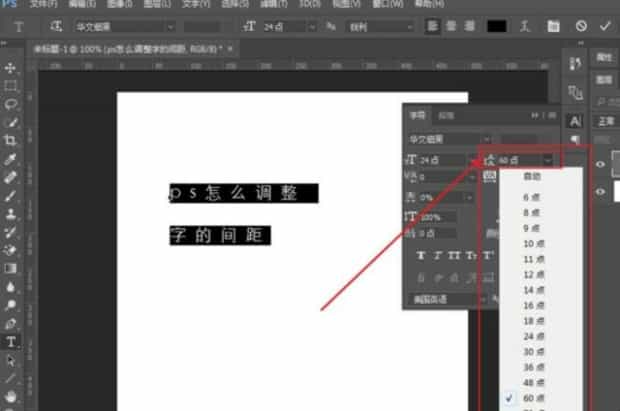Click the cancel edits icon in options bar
The height and width of the screenshot is (411, 620).
(580, 26)
